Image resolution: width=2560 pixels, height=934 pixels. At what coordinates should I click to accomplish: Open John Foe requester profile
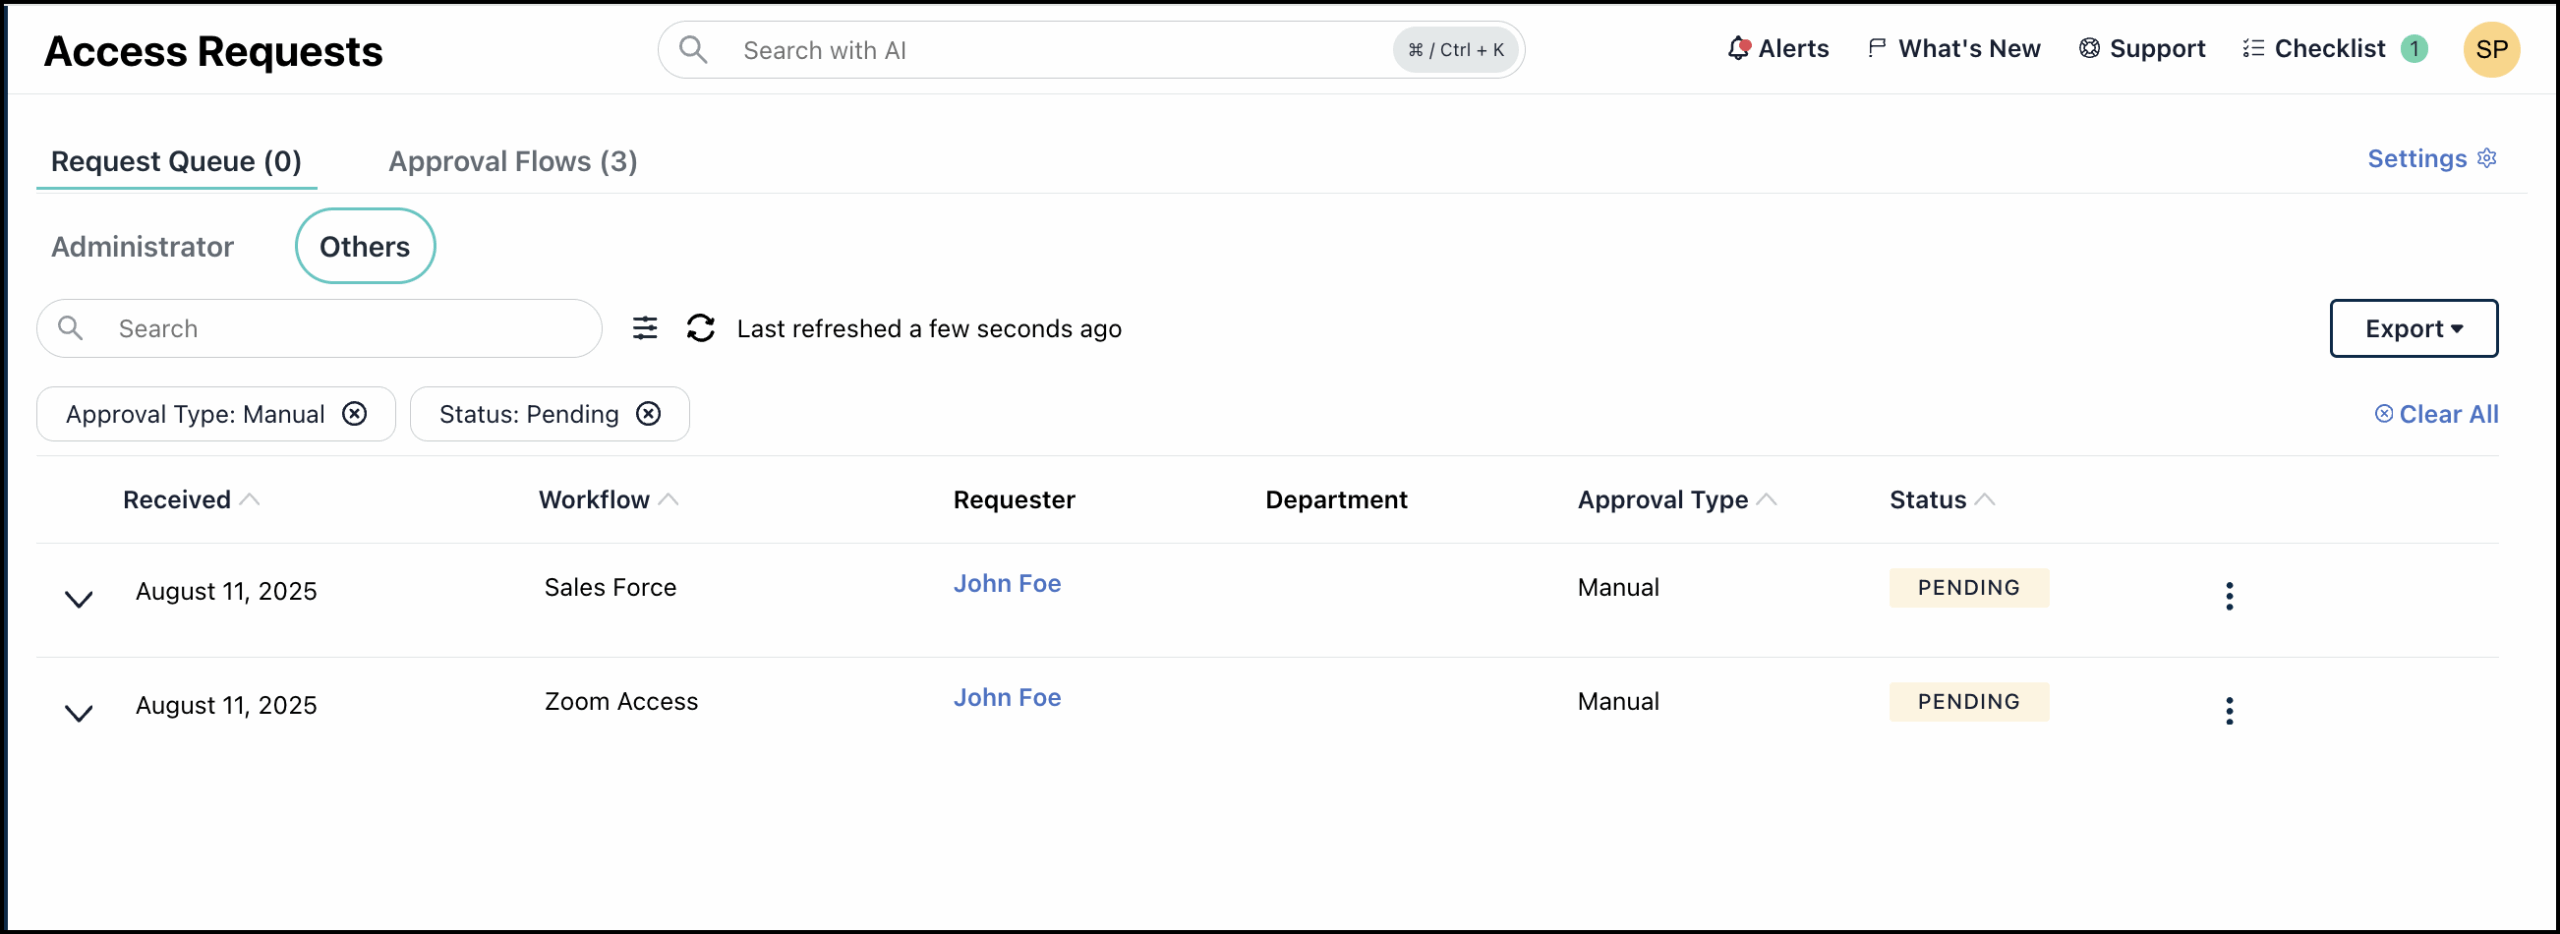tap(1006, 583)
